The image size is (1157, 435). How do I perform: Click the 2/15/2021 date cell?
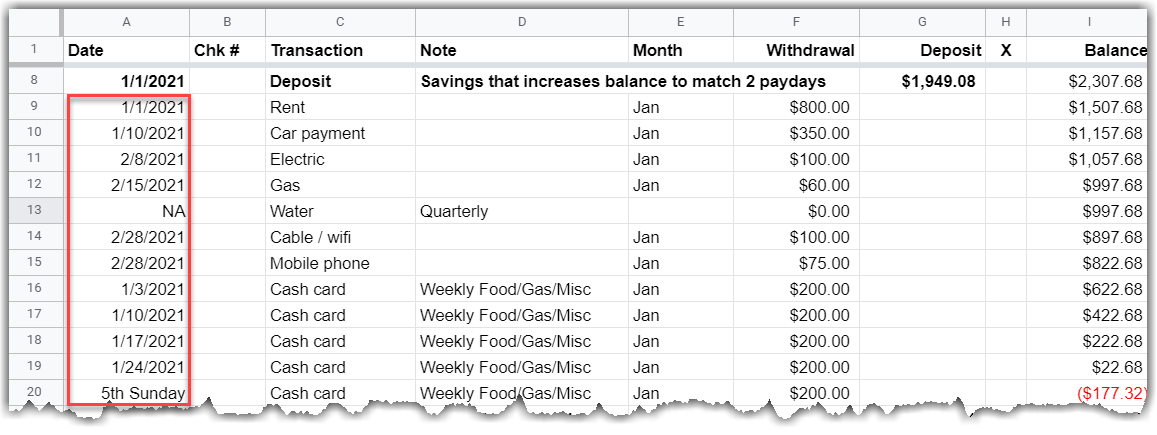[x=127, y=185]
